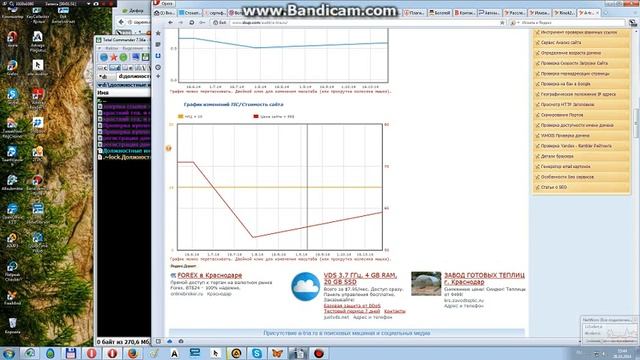This screenshot has width=640, height=360.
Task: Open the Opera sidebar notes panel icon
Action: (158, 44)
